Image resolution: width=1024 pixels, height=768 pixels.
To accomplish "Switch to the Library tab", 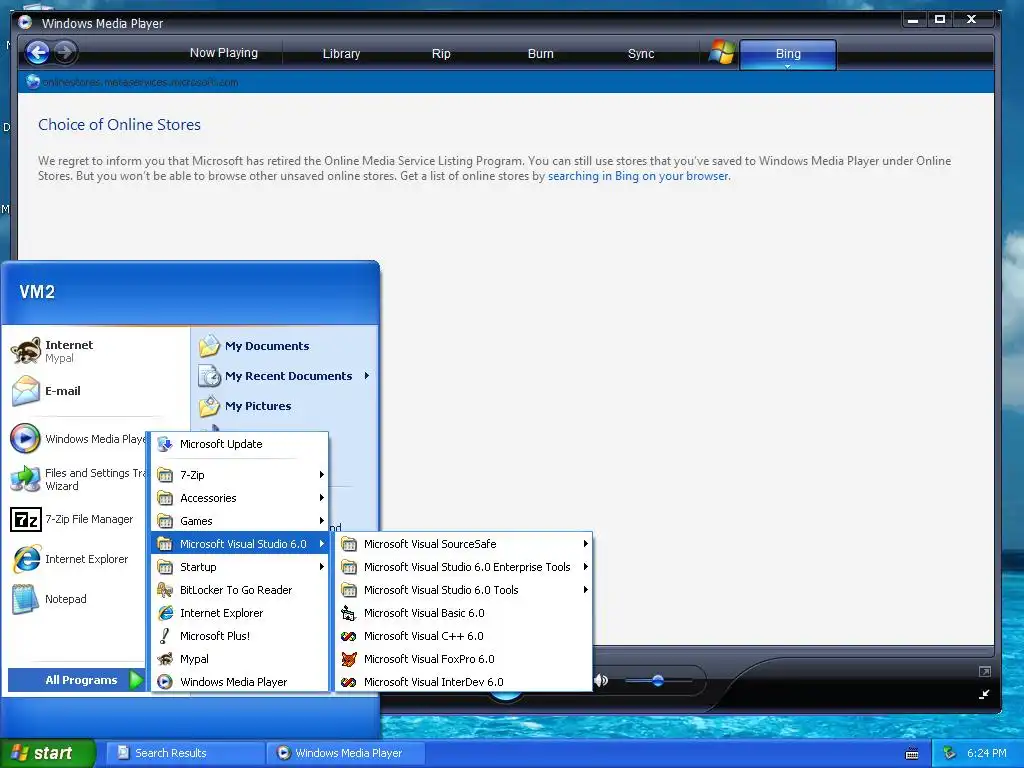I will 342,54.
